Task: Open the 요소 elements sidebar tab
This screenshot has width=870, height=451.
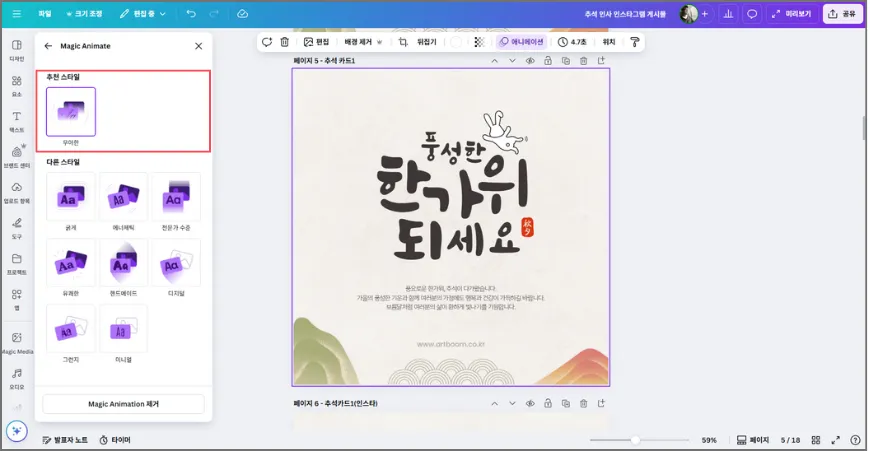Action: tap(17, 86)
